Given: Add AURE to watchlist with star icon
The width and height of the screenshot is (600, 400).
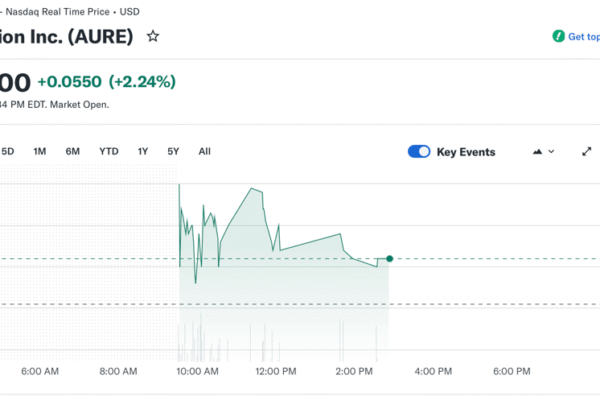Looking at the screenshot, I should [153, 36].
